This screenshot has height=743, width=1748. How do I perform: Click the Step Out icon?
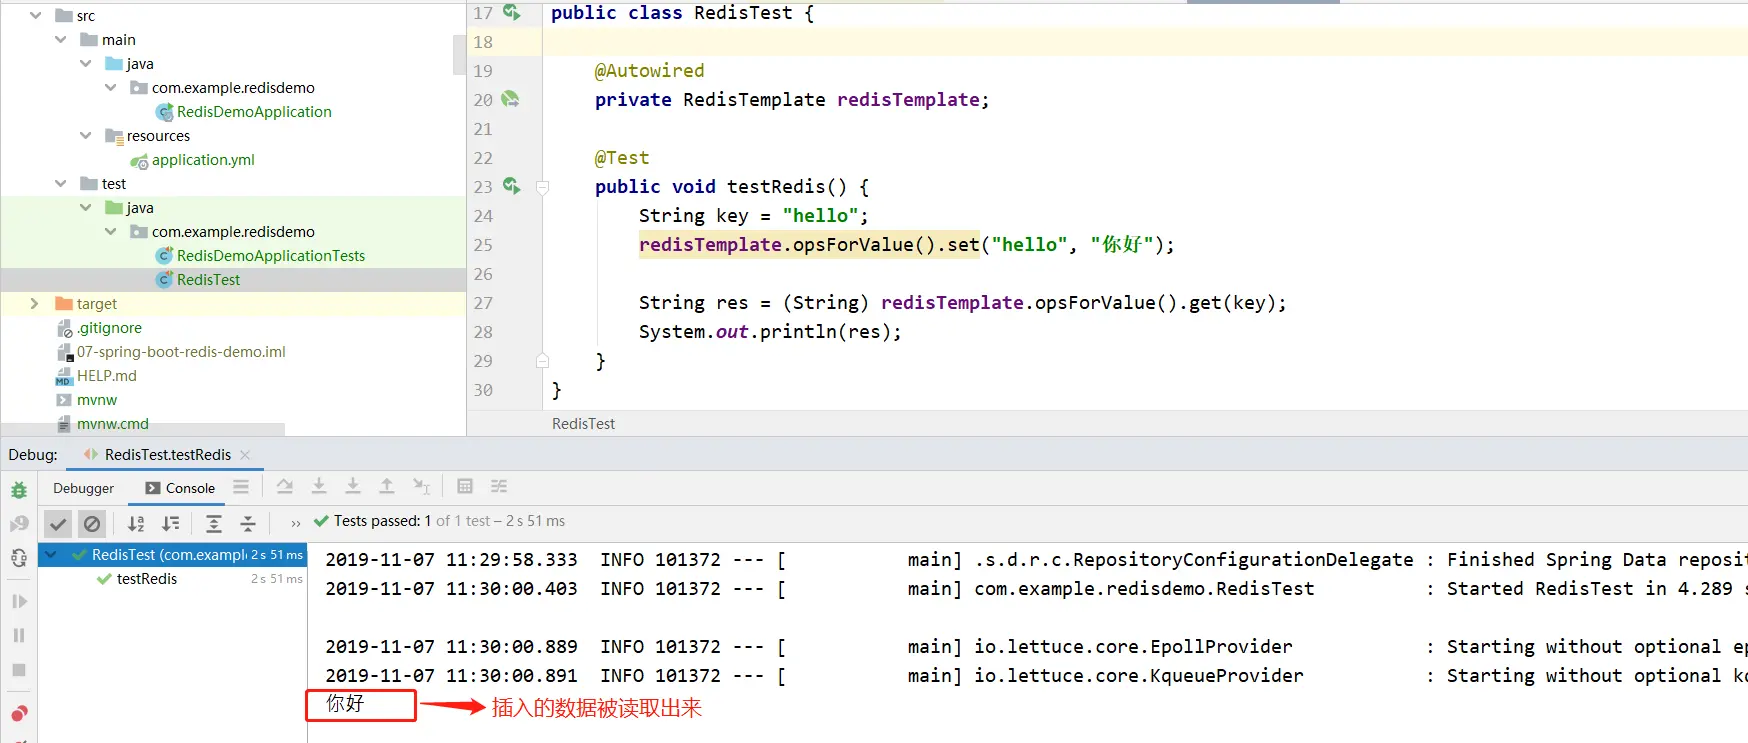(x=387, y=487)
